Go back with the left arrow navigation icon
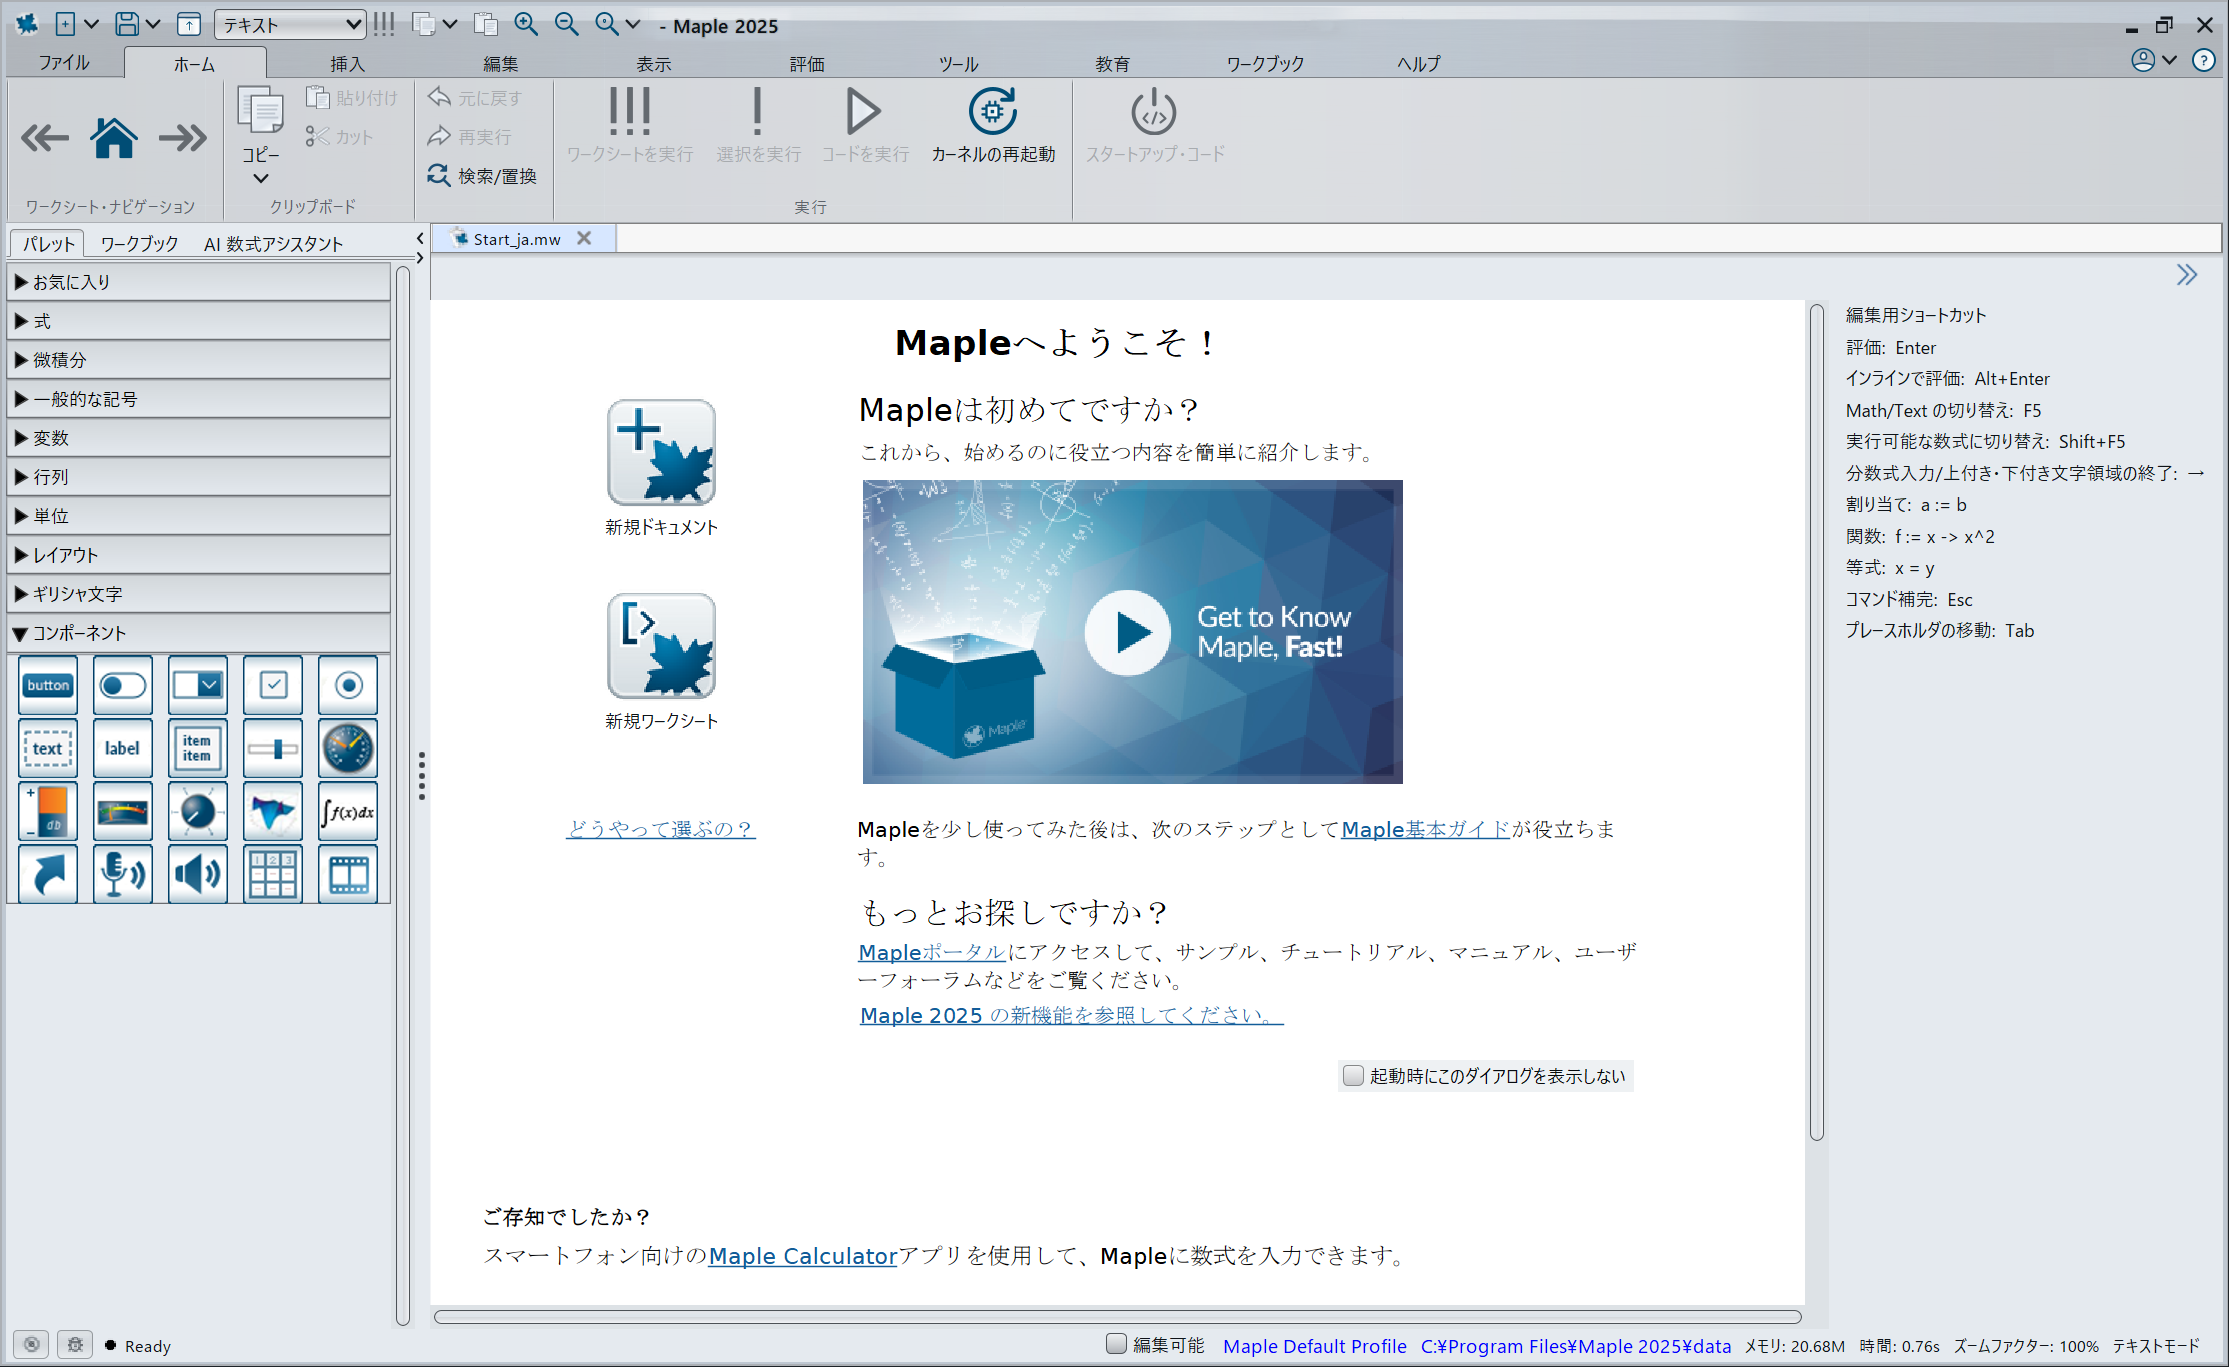 45,138
